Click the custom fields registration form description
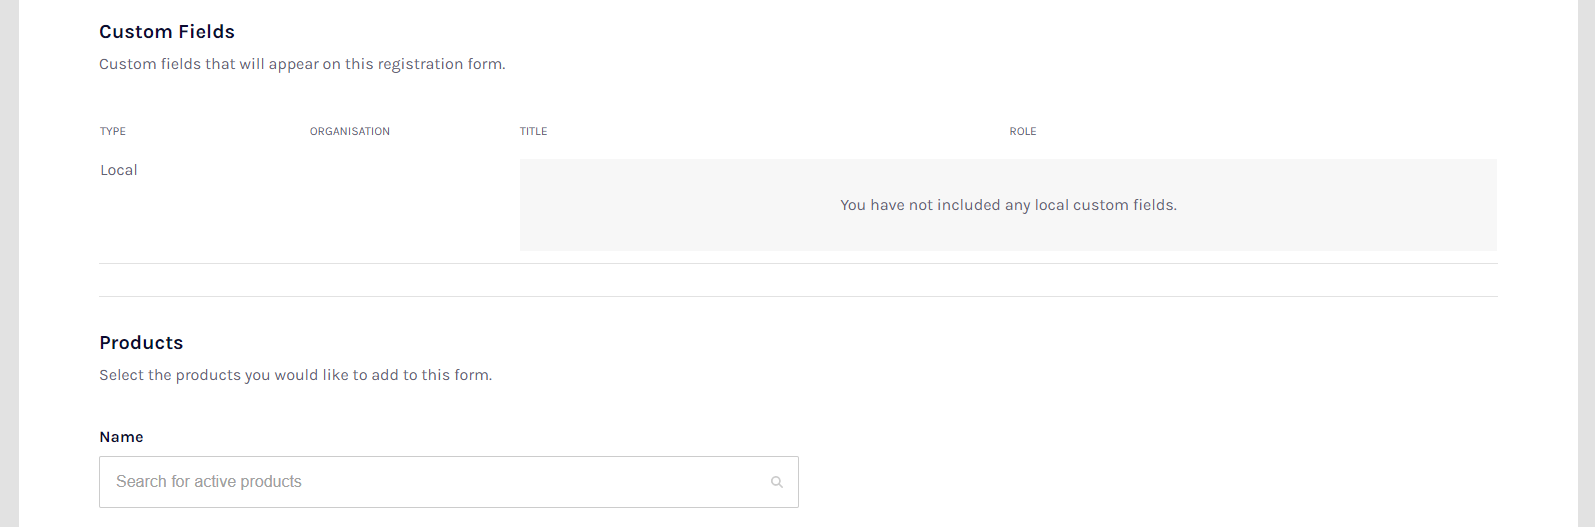This screenshot has width=1595, height=527. [x=302, y=64]
